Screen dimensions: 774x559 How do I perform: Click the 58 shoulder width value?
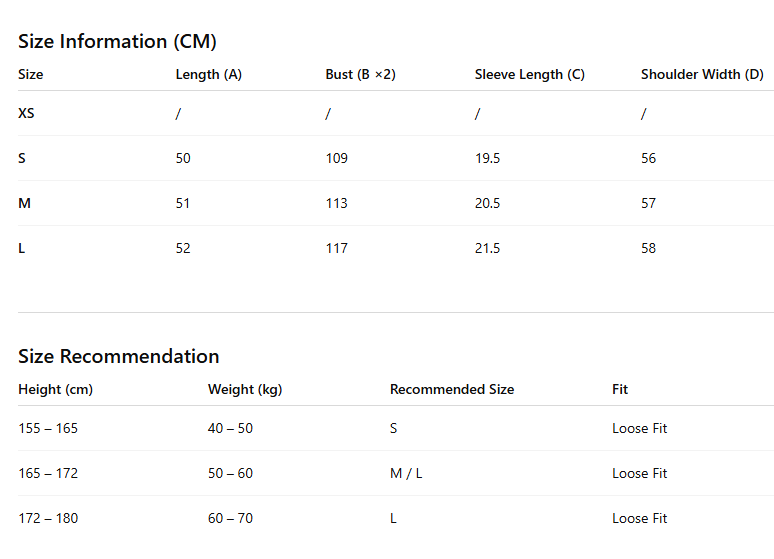pyautogui.click(x=649, y=248)
